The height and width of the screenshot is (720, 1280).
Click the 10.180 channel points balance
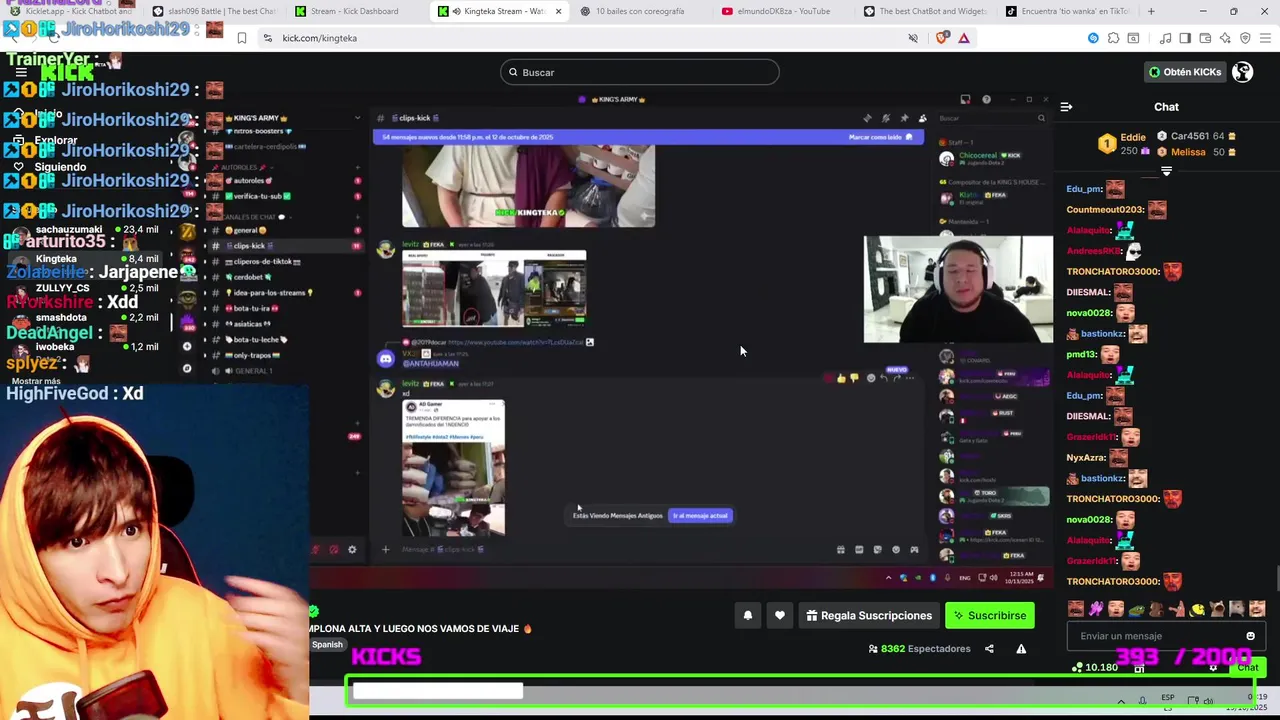click(1095, 667)
